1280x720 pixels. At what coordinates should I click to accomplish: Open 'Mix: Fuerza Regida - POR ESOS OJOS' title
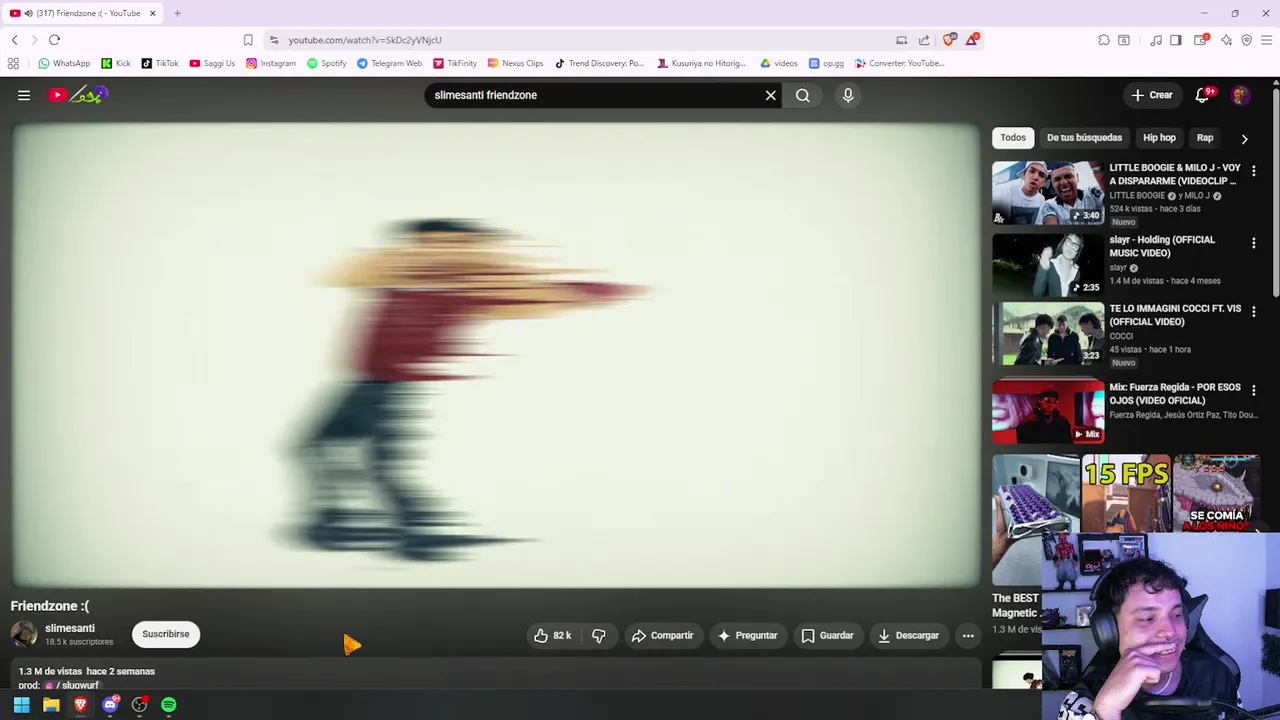click(1175, 393)
